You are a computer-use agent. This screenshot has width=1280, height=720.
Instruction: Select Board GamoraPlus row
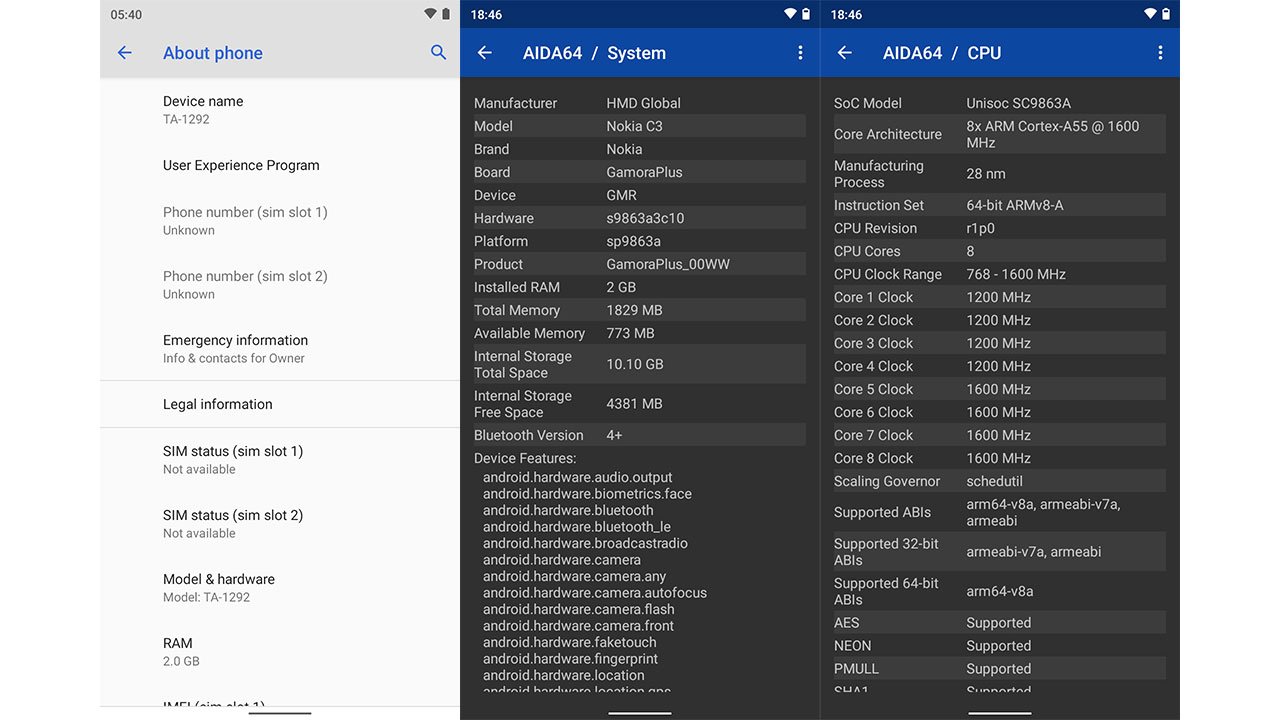pos(640,172)
